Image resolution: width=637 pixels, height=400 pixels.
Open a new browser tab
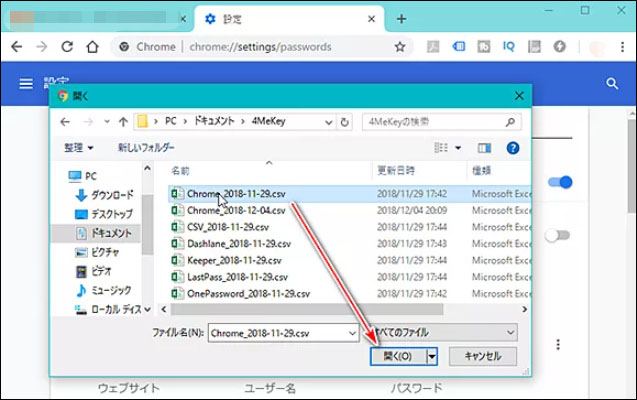click(401, 19)
